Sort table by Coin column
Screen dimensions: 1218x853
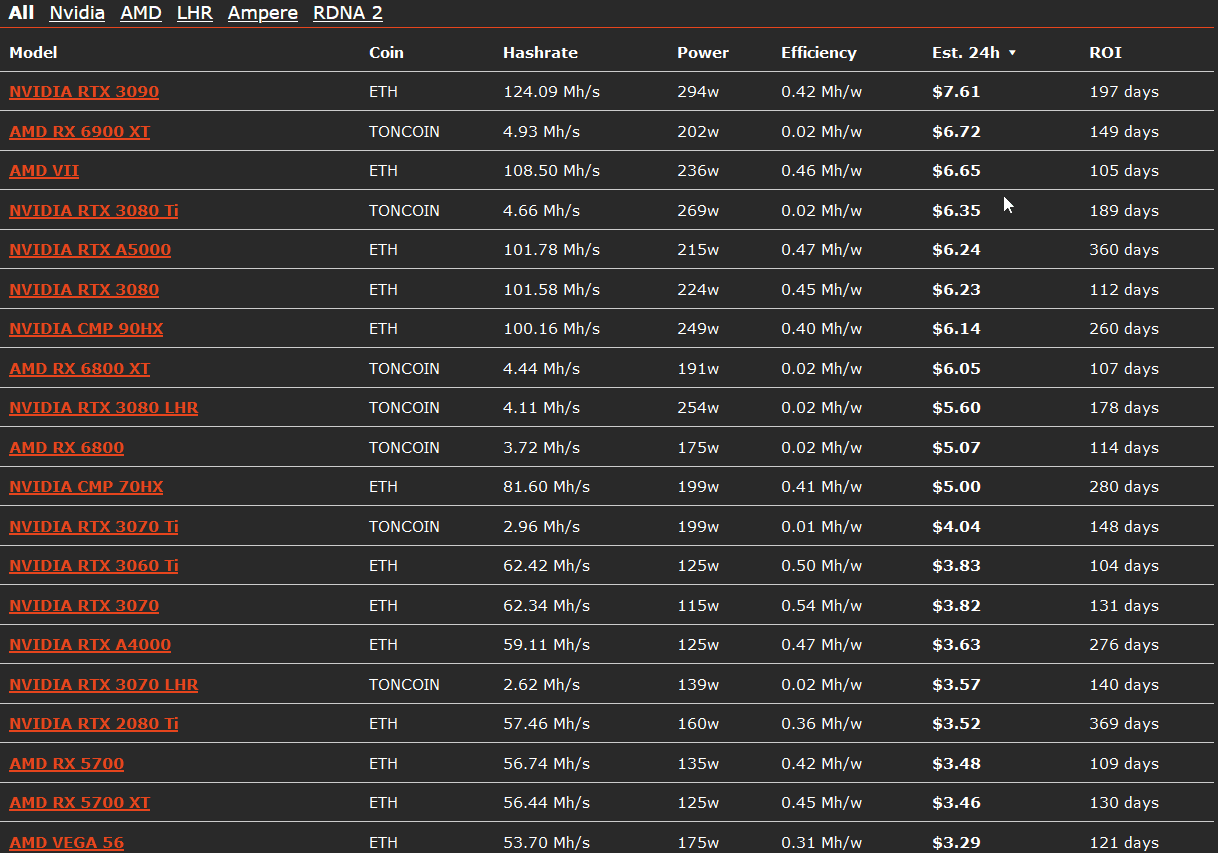386,52
